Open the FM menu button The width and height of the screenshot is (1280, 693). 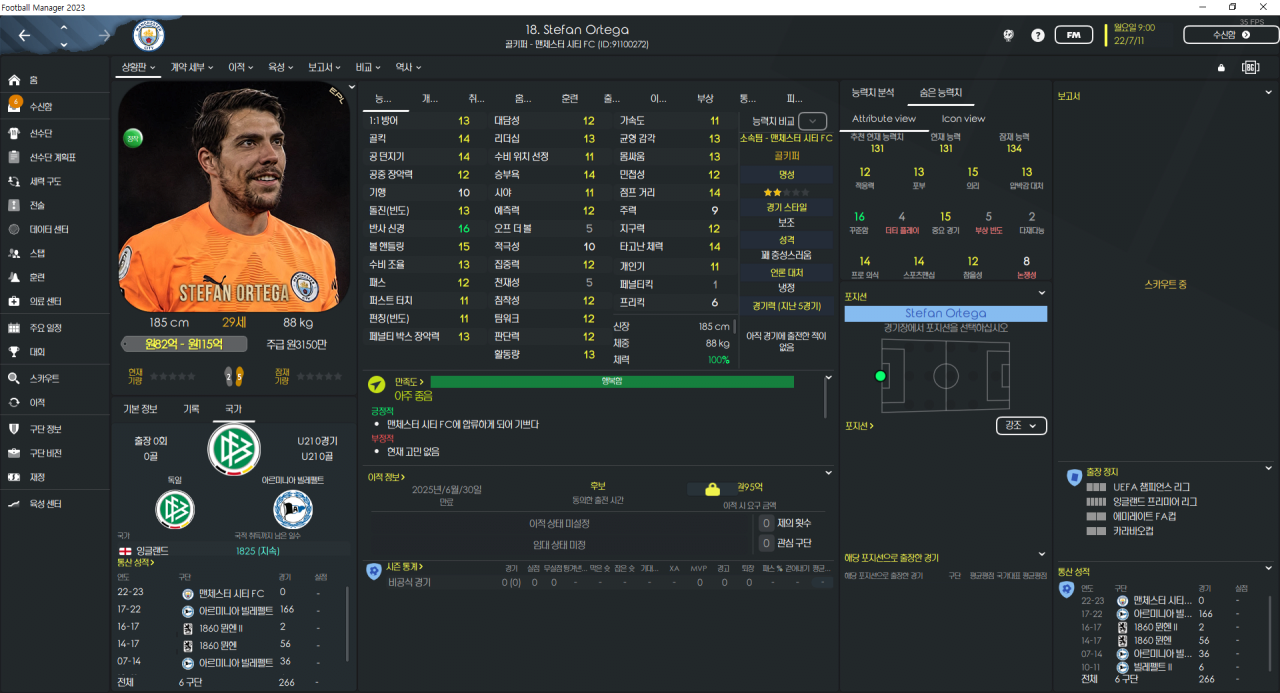1073,35
